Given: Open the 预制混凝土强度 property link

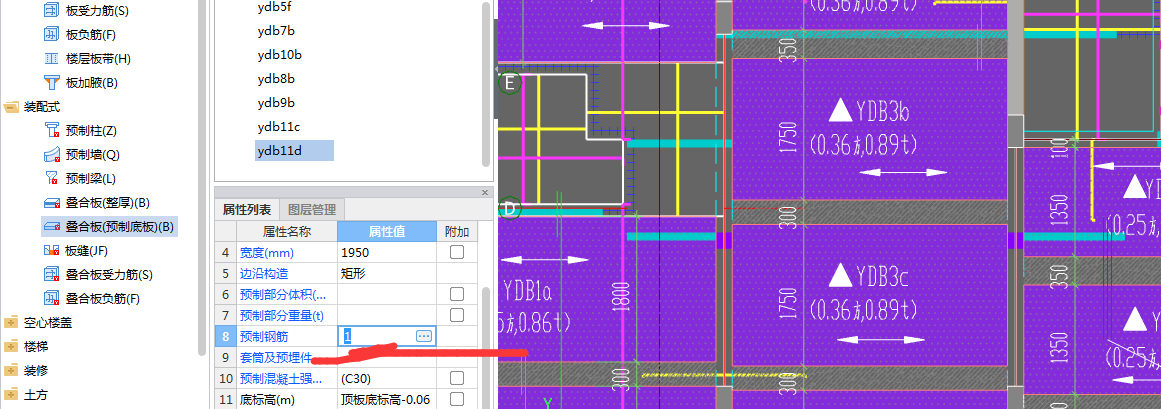Looking at the screenshot, I should pos(281,379).
